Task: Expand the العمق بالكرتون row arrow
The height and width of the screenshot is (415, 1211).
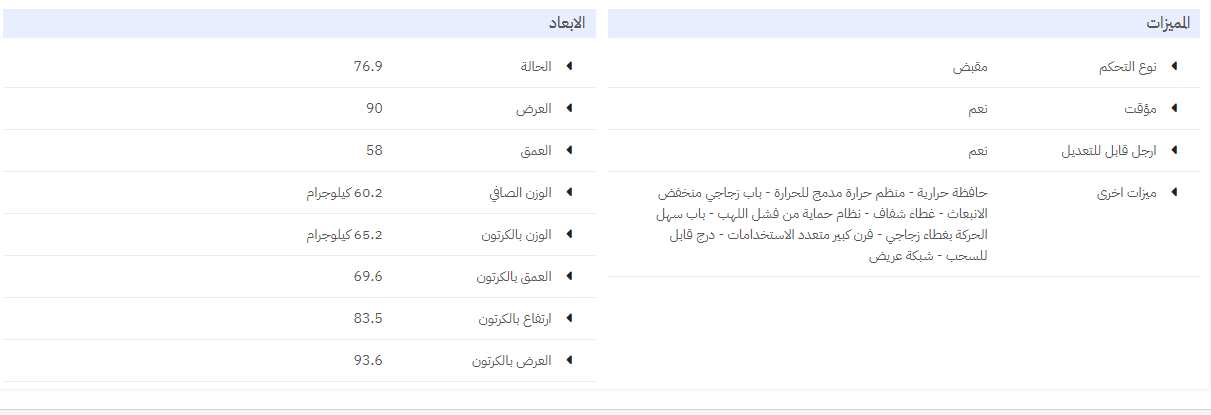Action: [569, 276]
